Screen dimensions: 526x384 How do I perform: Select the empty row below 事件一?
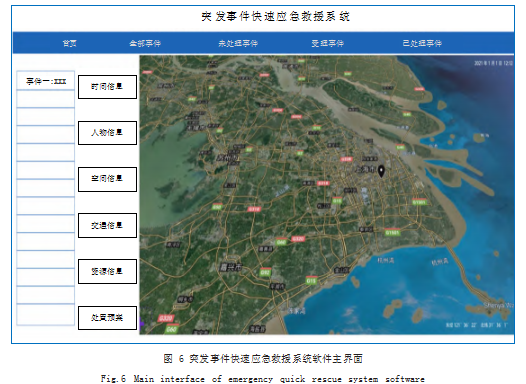click(46, 99)
